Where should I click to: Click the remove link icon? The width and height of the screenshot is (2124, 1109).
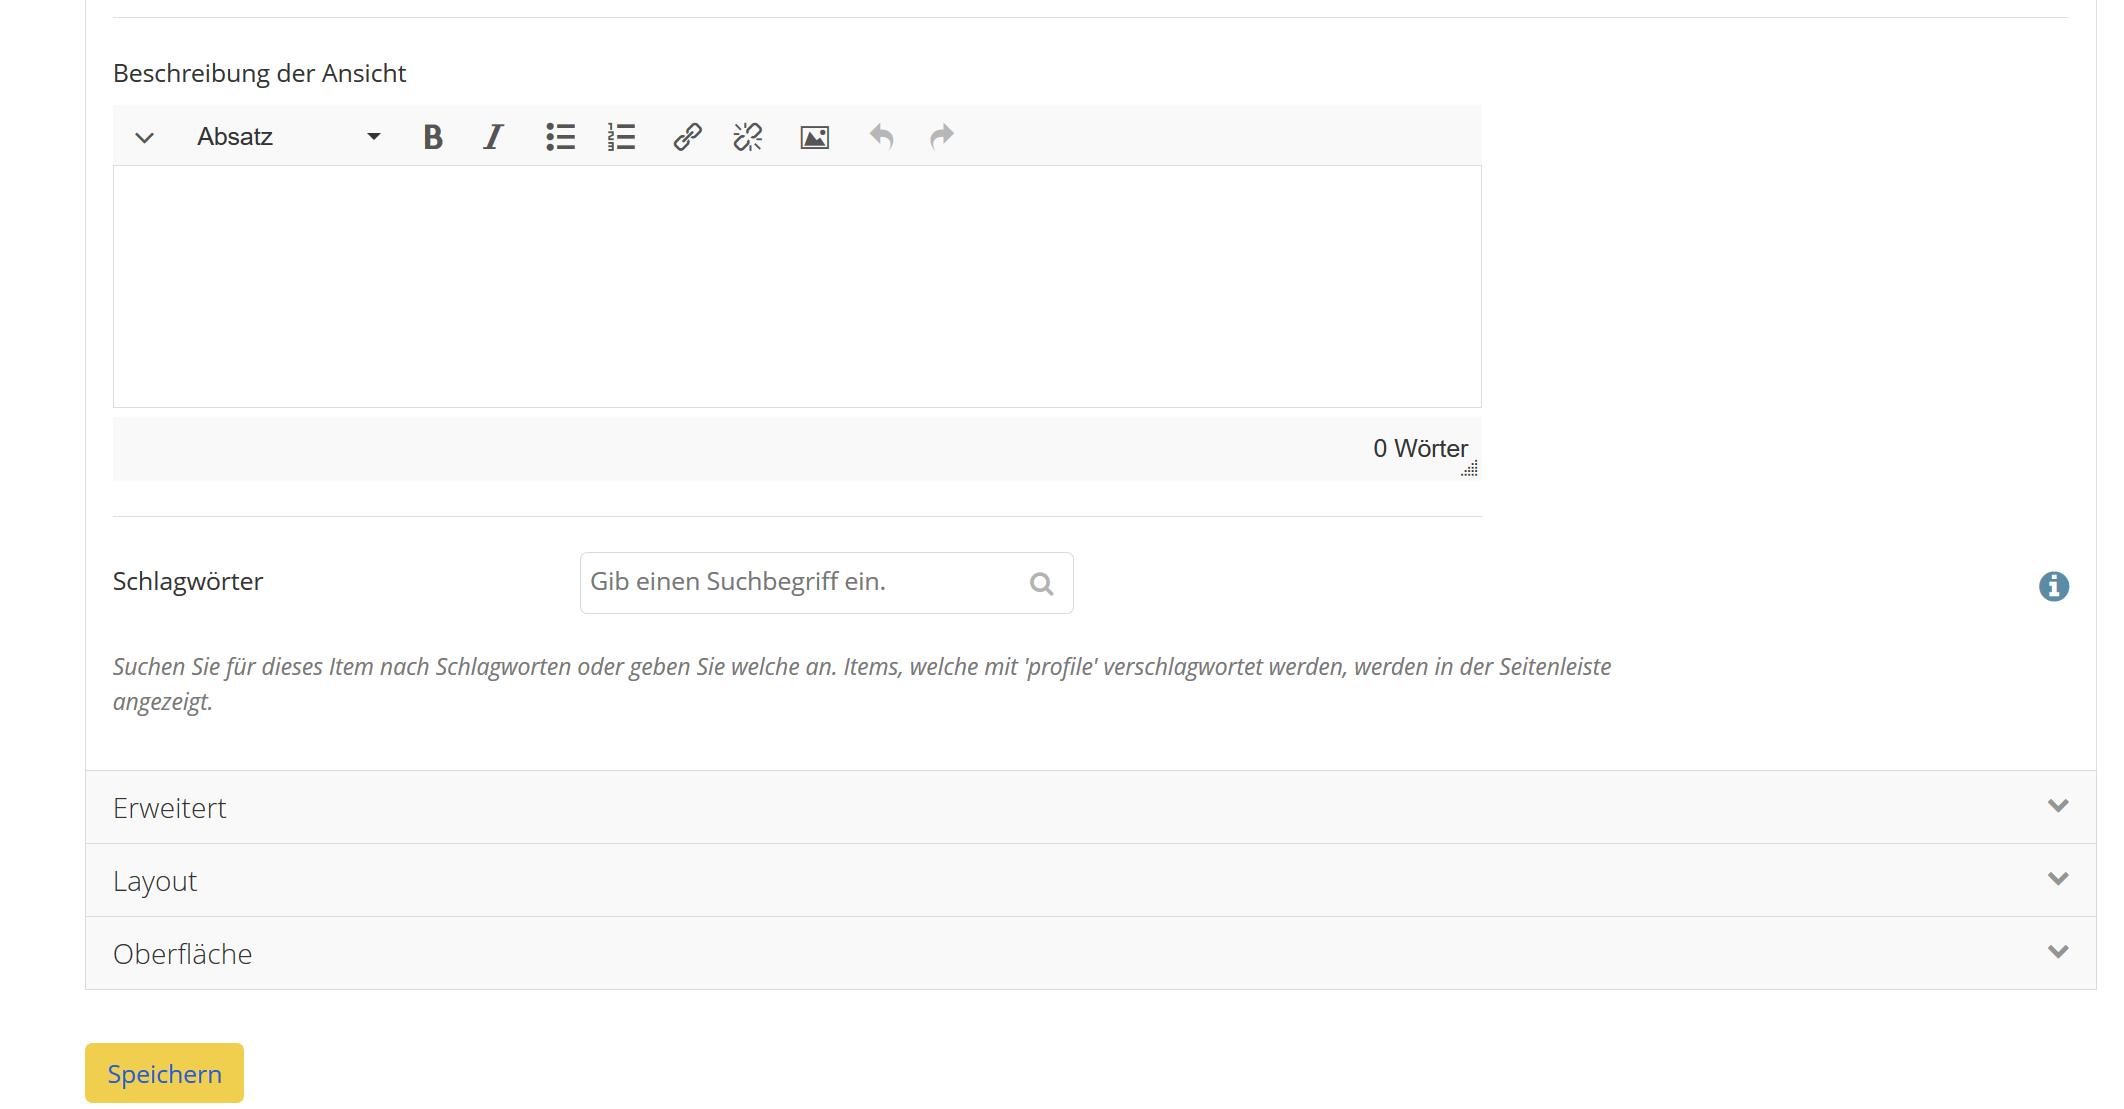pos(747,137)
